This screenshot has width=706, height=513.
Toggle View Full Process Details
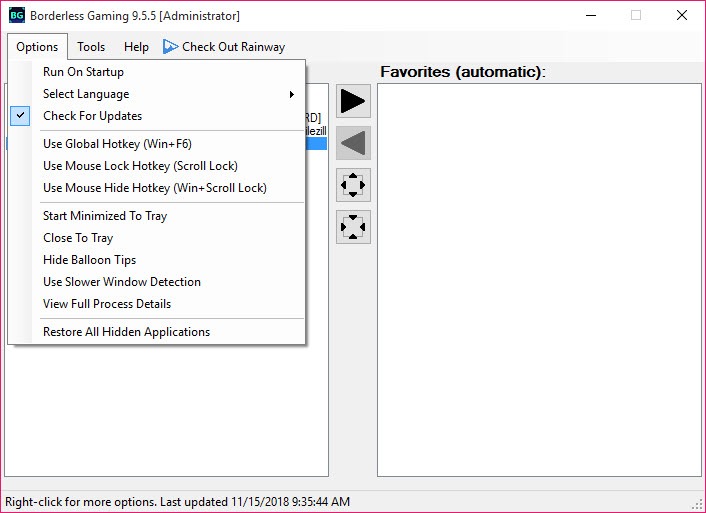pos(156,304)
